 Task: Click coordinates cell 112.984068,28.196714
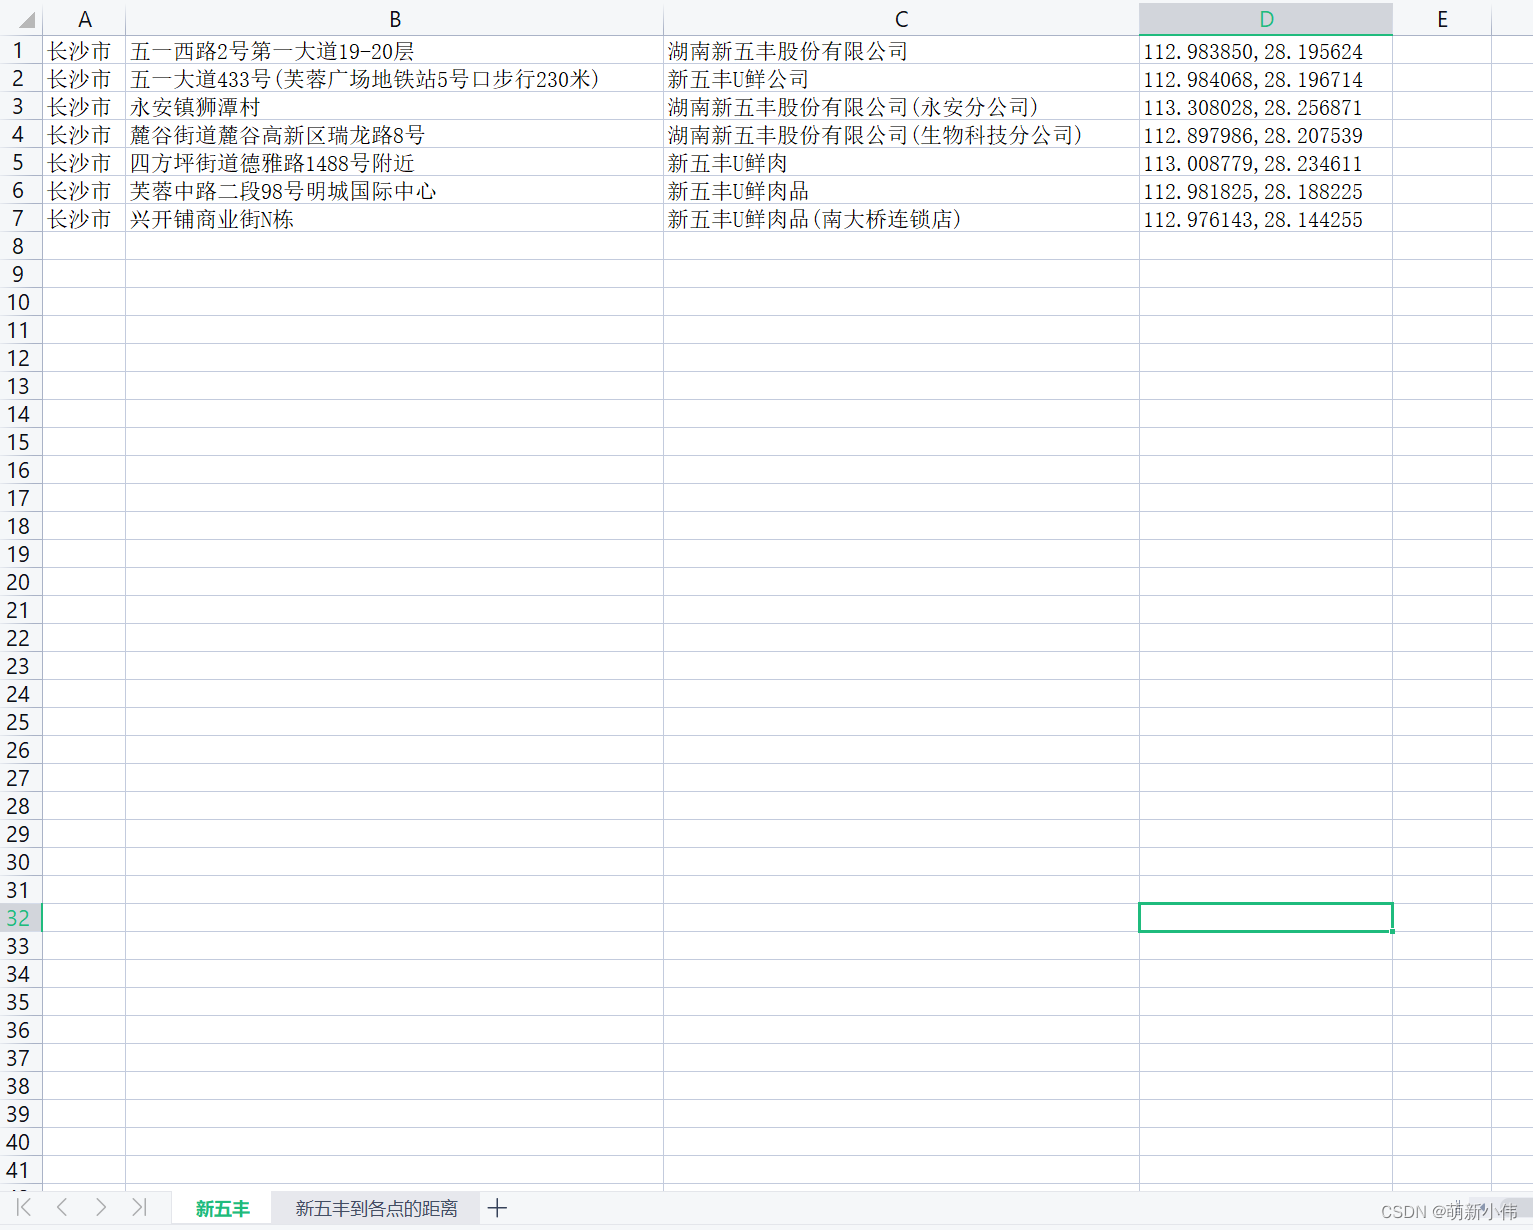pos(1266,78)
